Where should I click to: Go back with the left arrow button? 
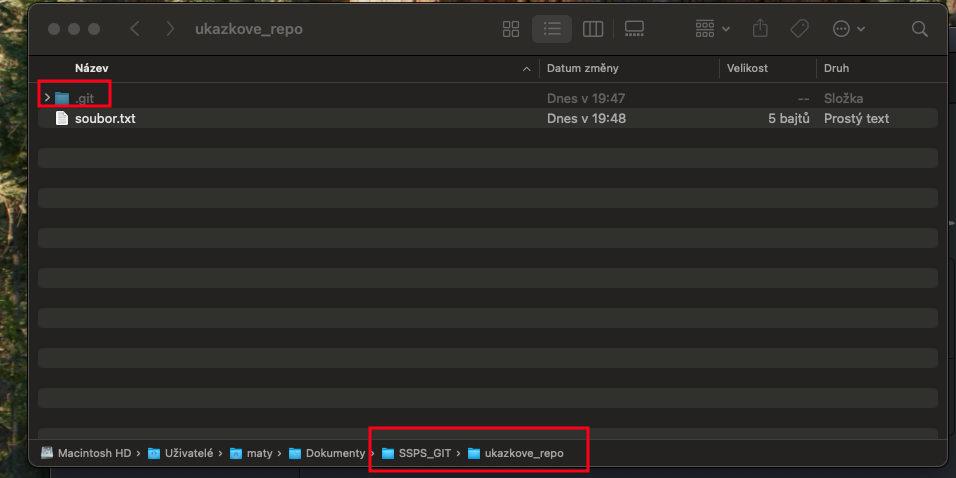pyautogui.click(x=135, y=29)
